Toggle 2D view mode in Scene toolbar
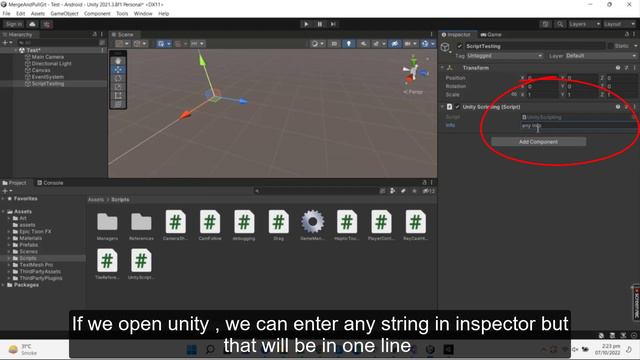This screenshot has width=640, height=360. tap(334, 44)
